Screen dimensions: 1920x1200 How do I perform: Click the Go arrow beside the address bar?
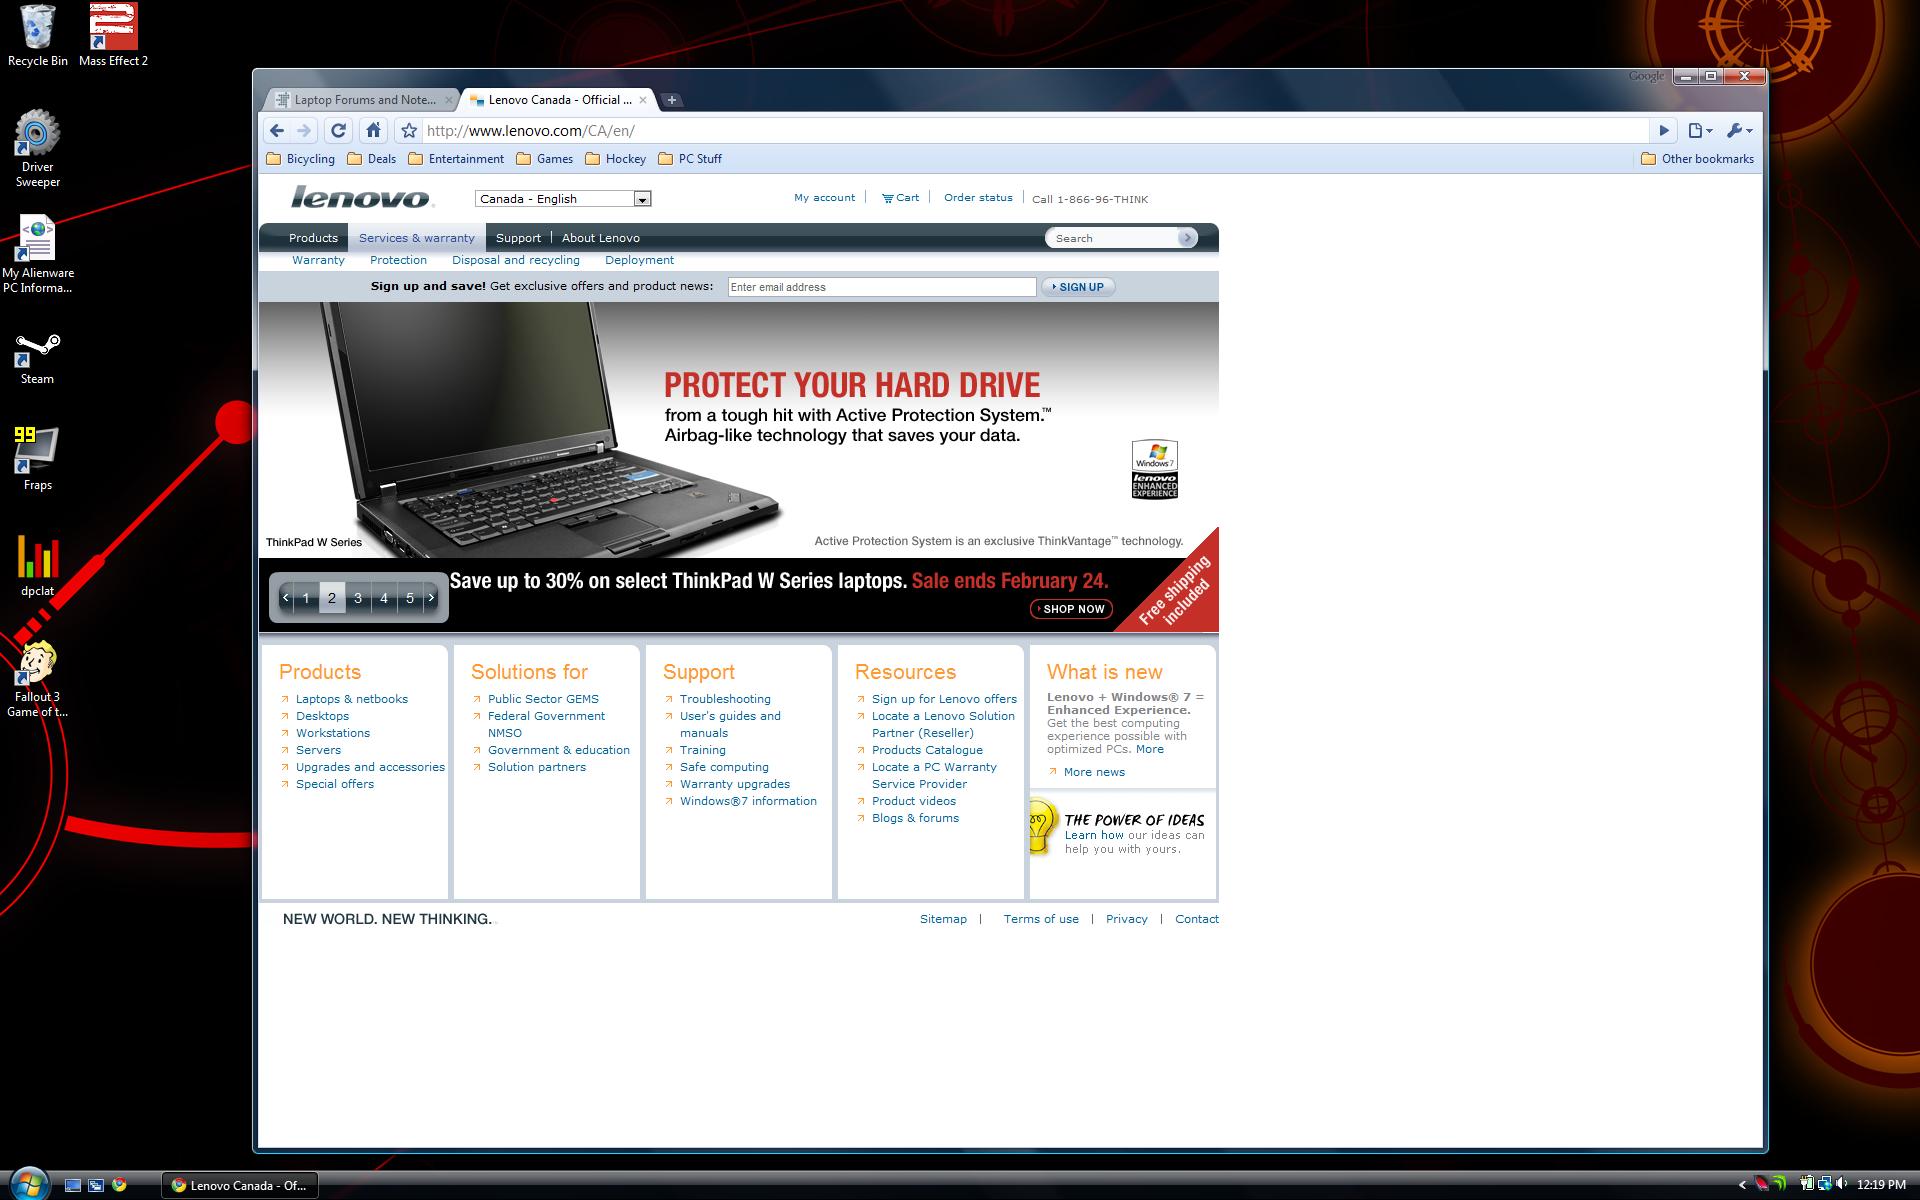tap(1664, 130)
